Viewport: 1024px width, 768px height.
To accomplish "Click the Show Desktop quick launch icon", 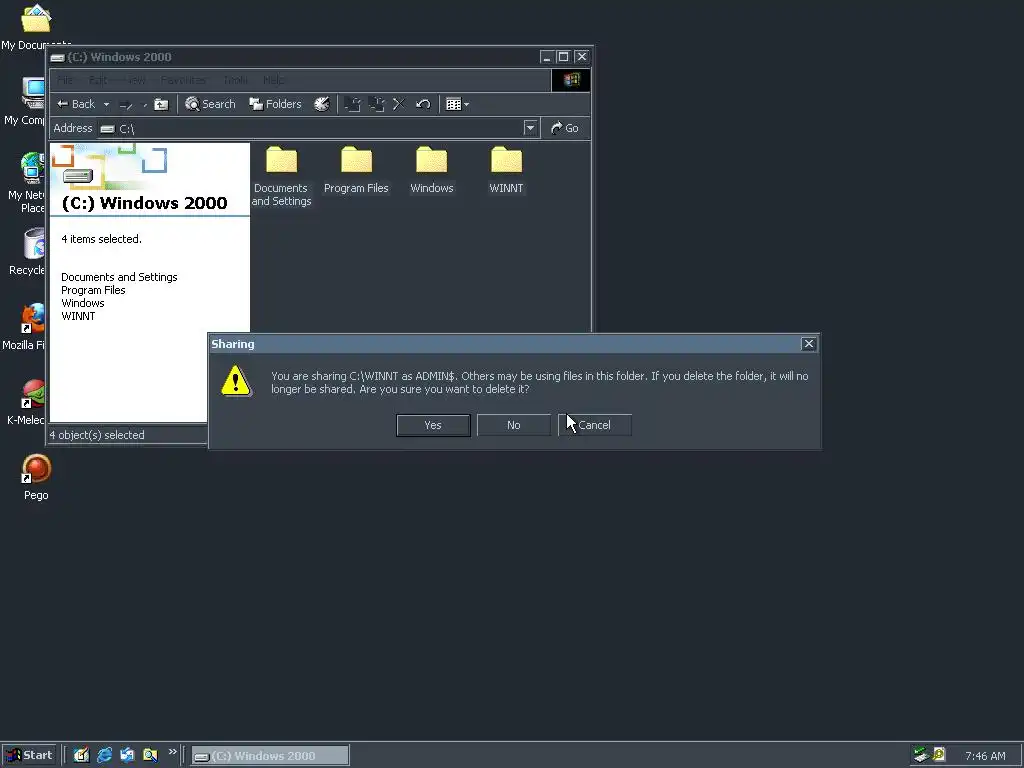I will click(81, 756).
